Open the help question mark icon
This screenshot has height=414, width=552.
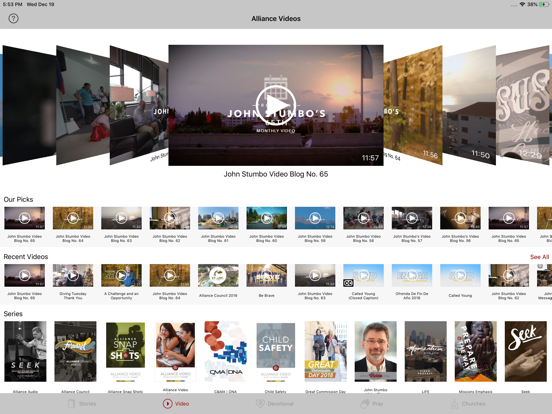[13, 18]
